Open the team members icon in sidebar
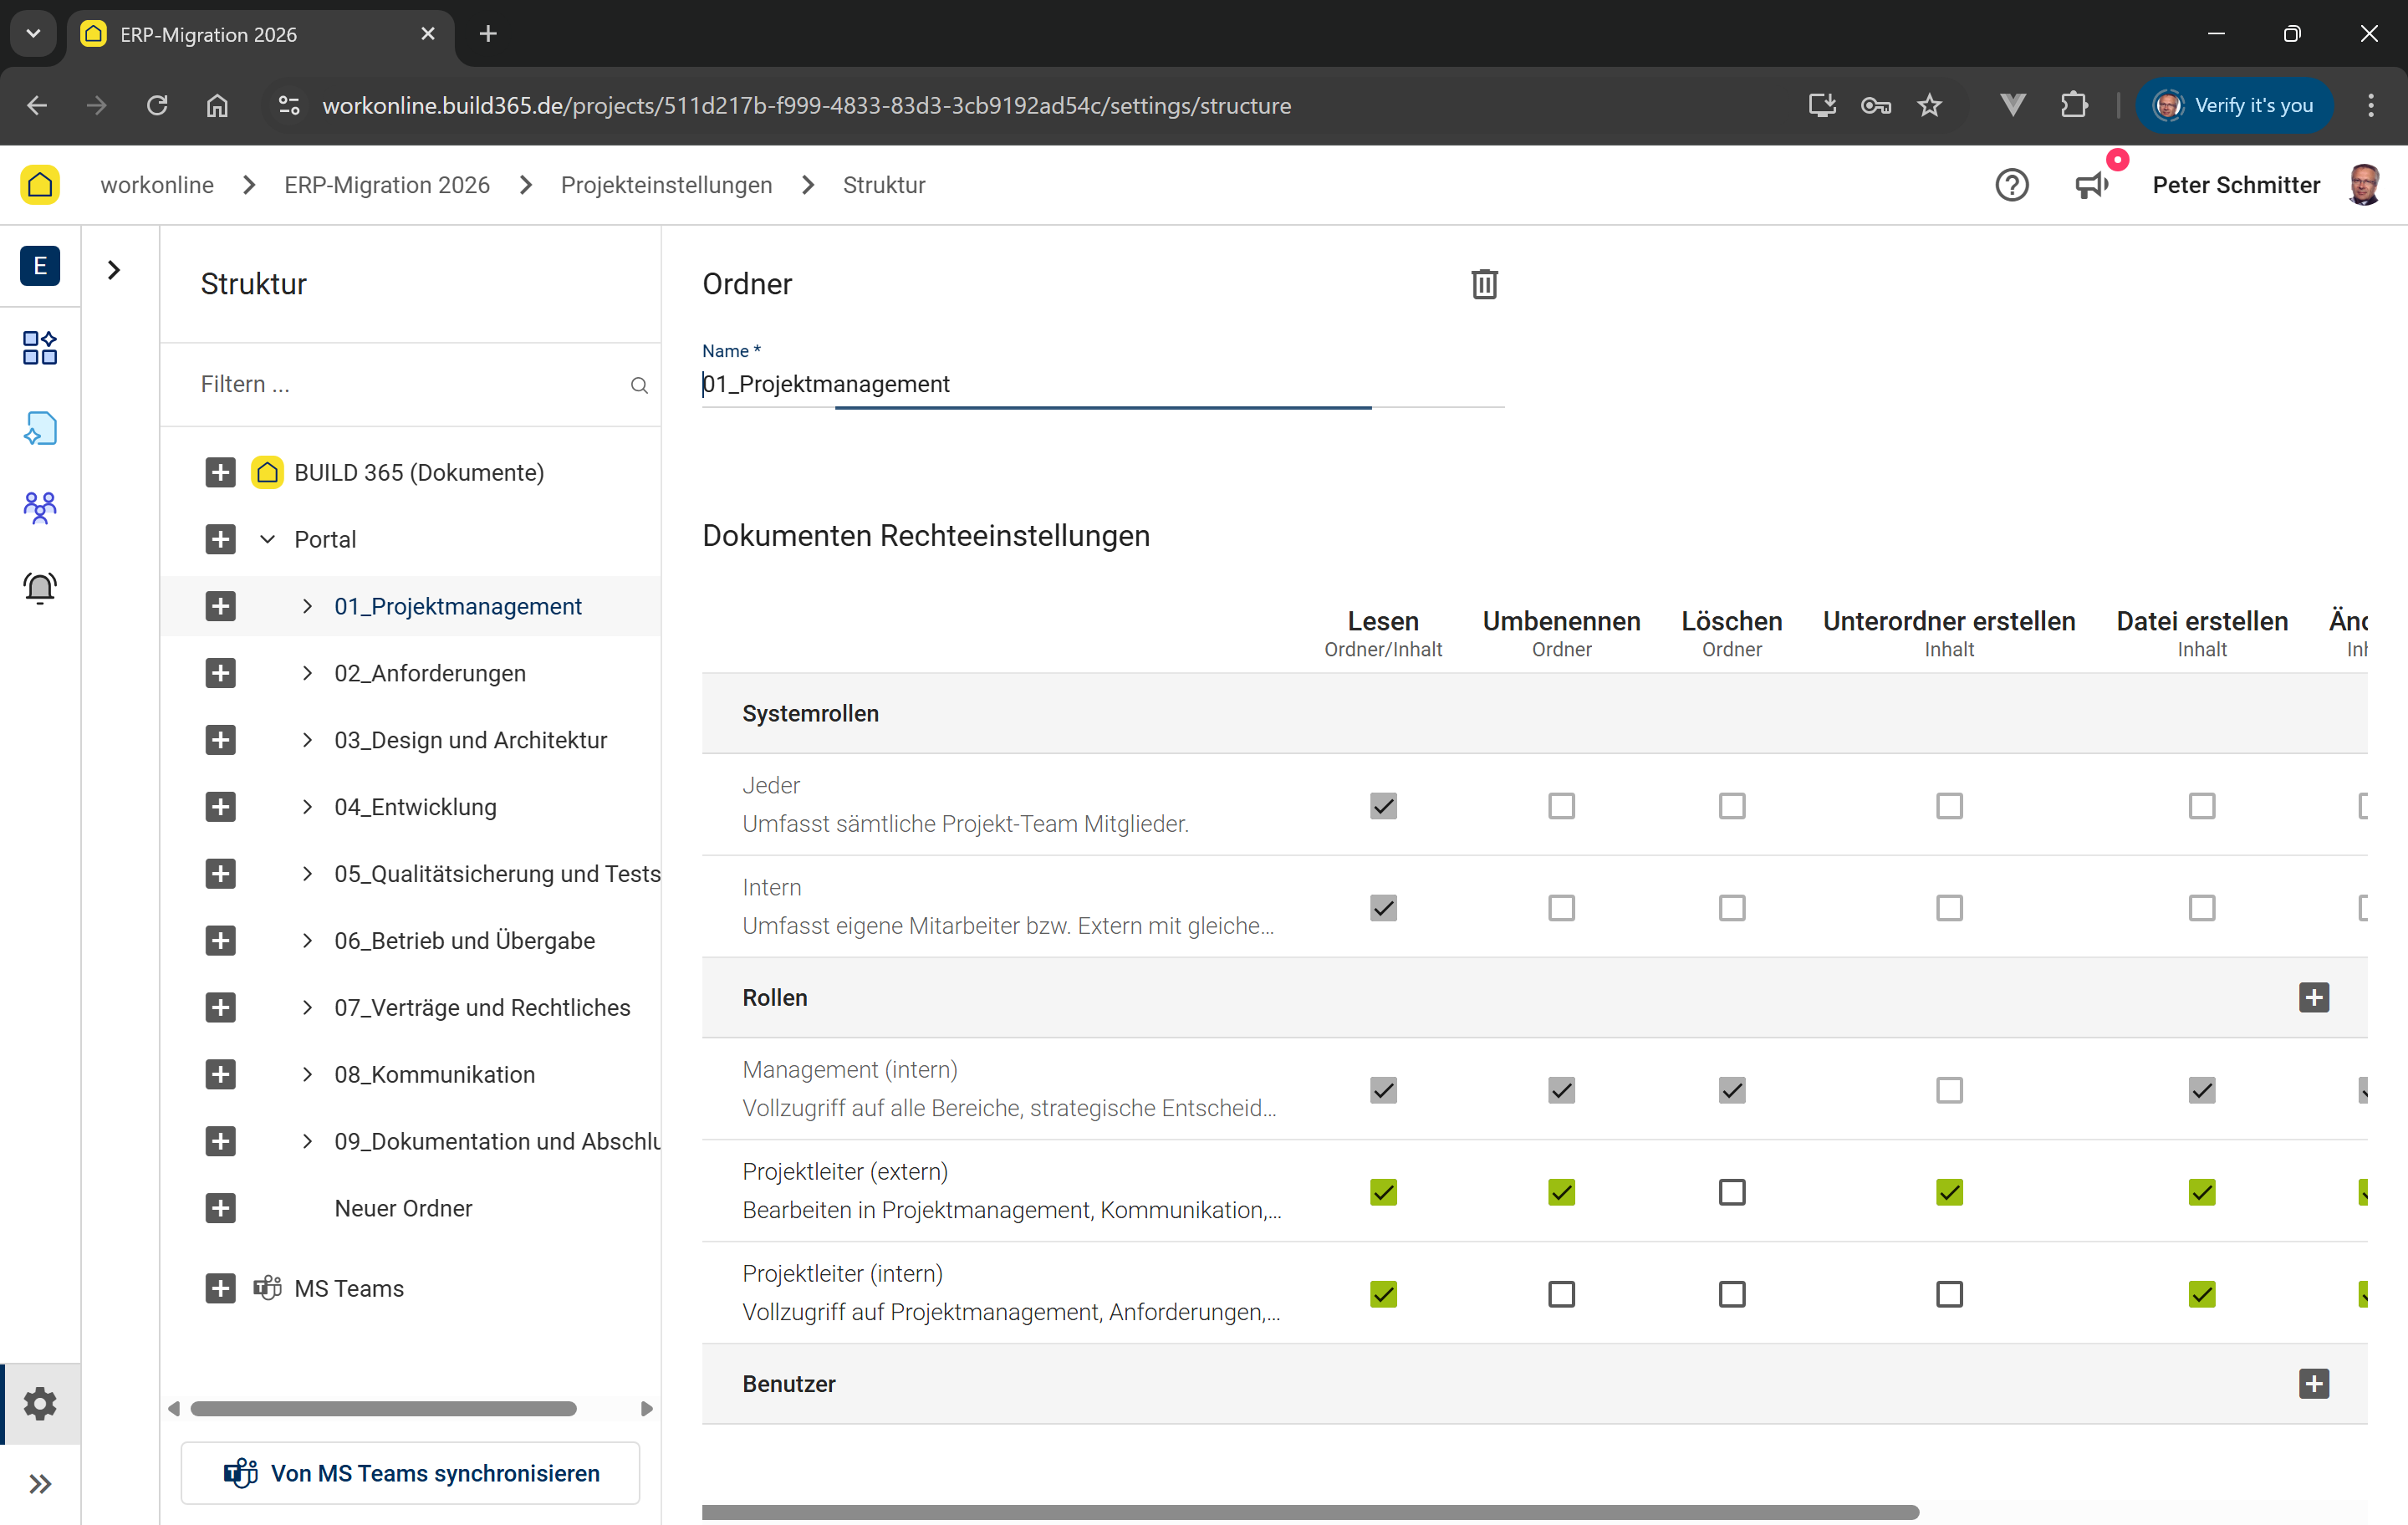This screenshot has height=1525, width=2408. 40,508
